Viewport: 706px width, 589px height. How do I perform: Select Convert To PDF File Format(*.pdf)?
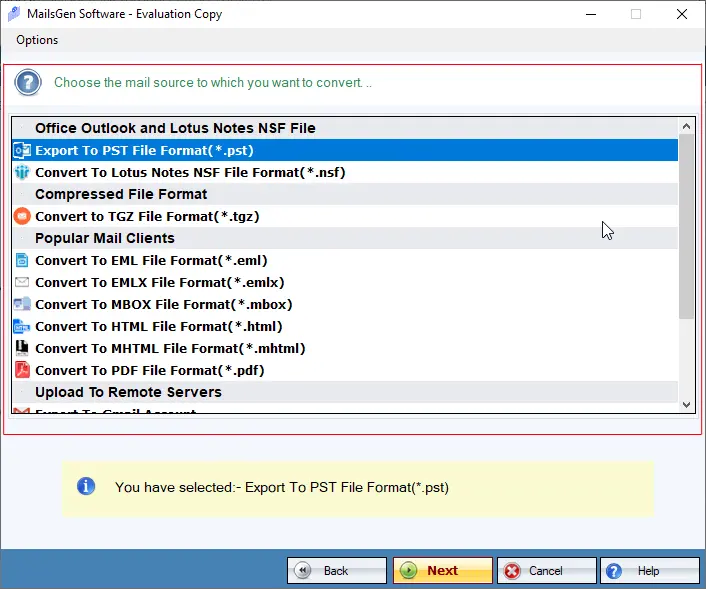tap(345, 370)
